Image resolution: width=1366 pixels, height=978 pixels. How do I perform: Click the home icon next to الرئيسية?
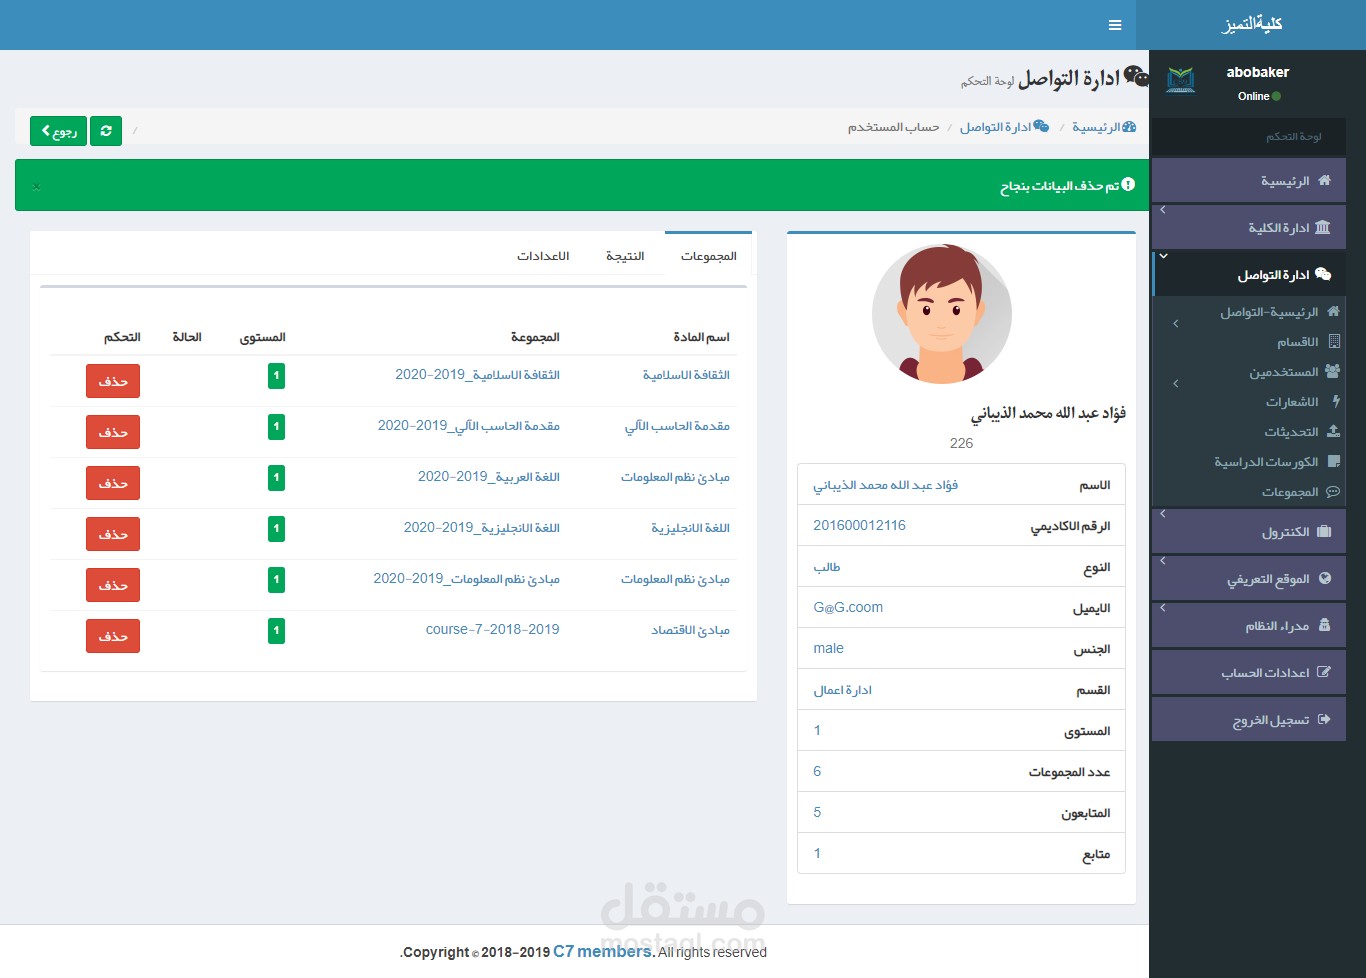(x=1324, y=181)
